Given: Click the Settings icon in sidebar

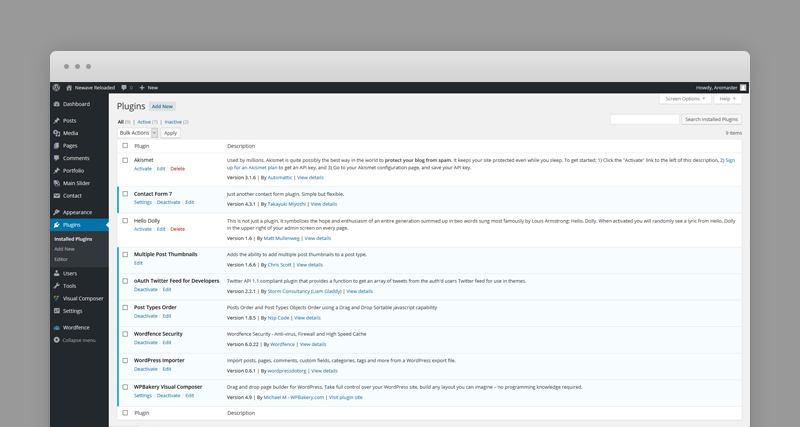Looking at the screenshot, I should pyautogui.click(x=57, y=311).
